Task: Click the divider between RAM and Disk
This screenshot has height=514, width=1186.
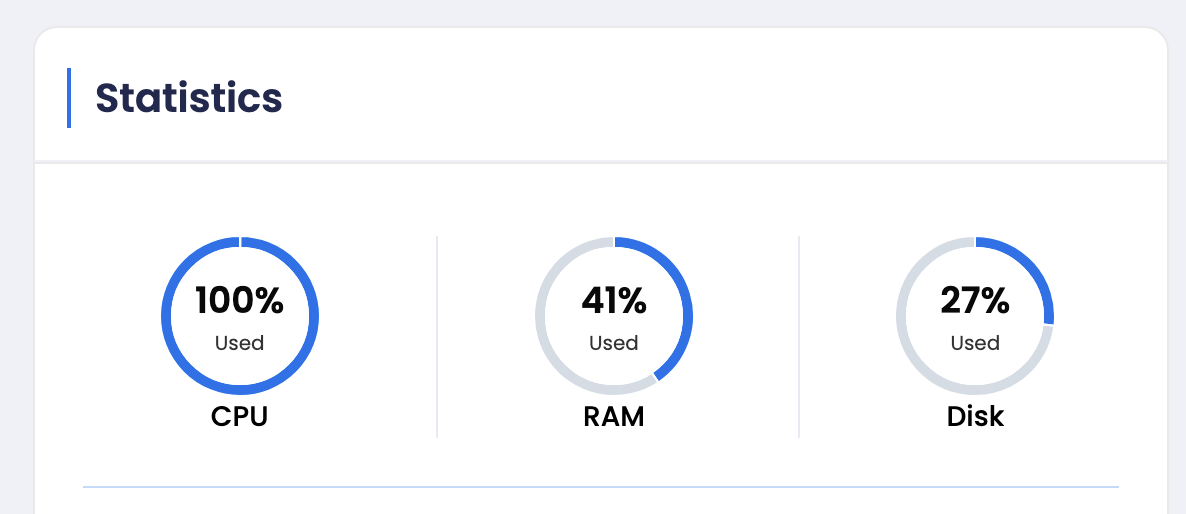Action: click(x=799, y=336)
